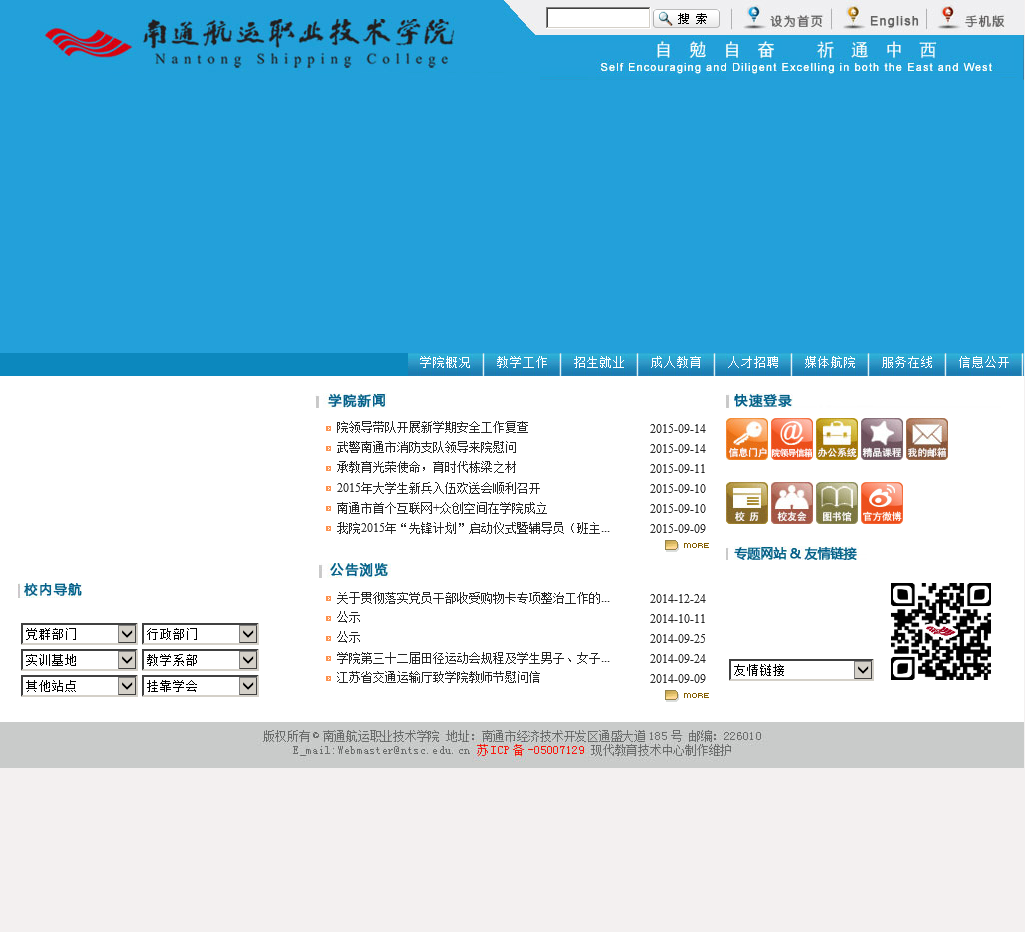Click the 学院新闻 section heading
The width and height of the screenshot is (1025, 932).
point(356,401)
